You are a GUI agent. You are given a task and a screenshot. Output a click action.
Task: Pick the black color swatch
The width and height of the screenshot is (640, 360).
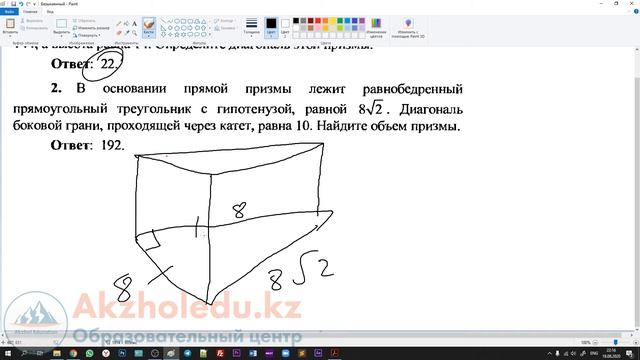(x=296, y=21)
